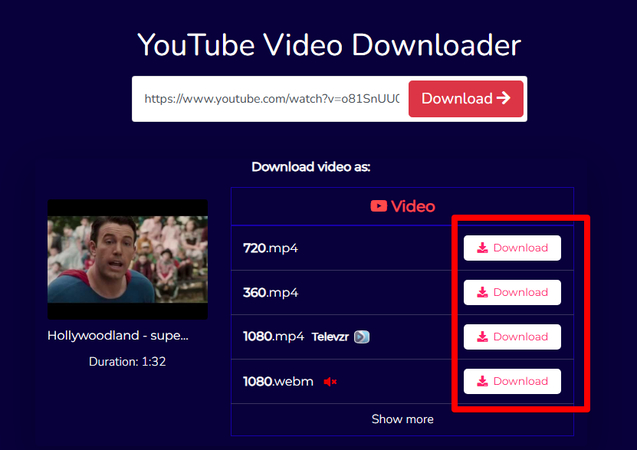Click the 'Duration: 1:32' text

tap(128, 361)
